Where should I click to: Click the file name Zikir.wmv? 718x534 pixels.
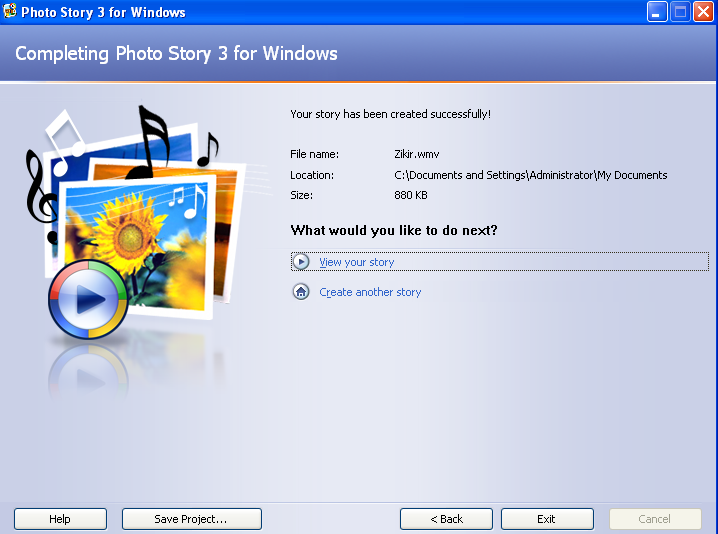coord(417,154)
